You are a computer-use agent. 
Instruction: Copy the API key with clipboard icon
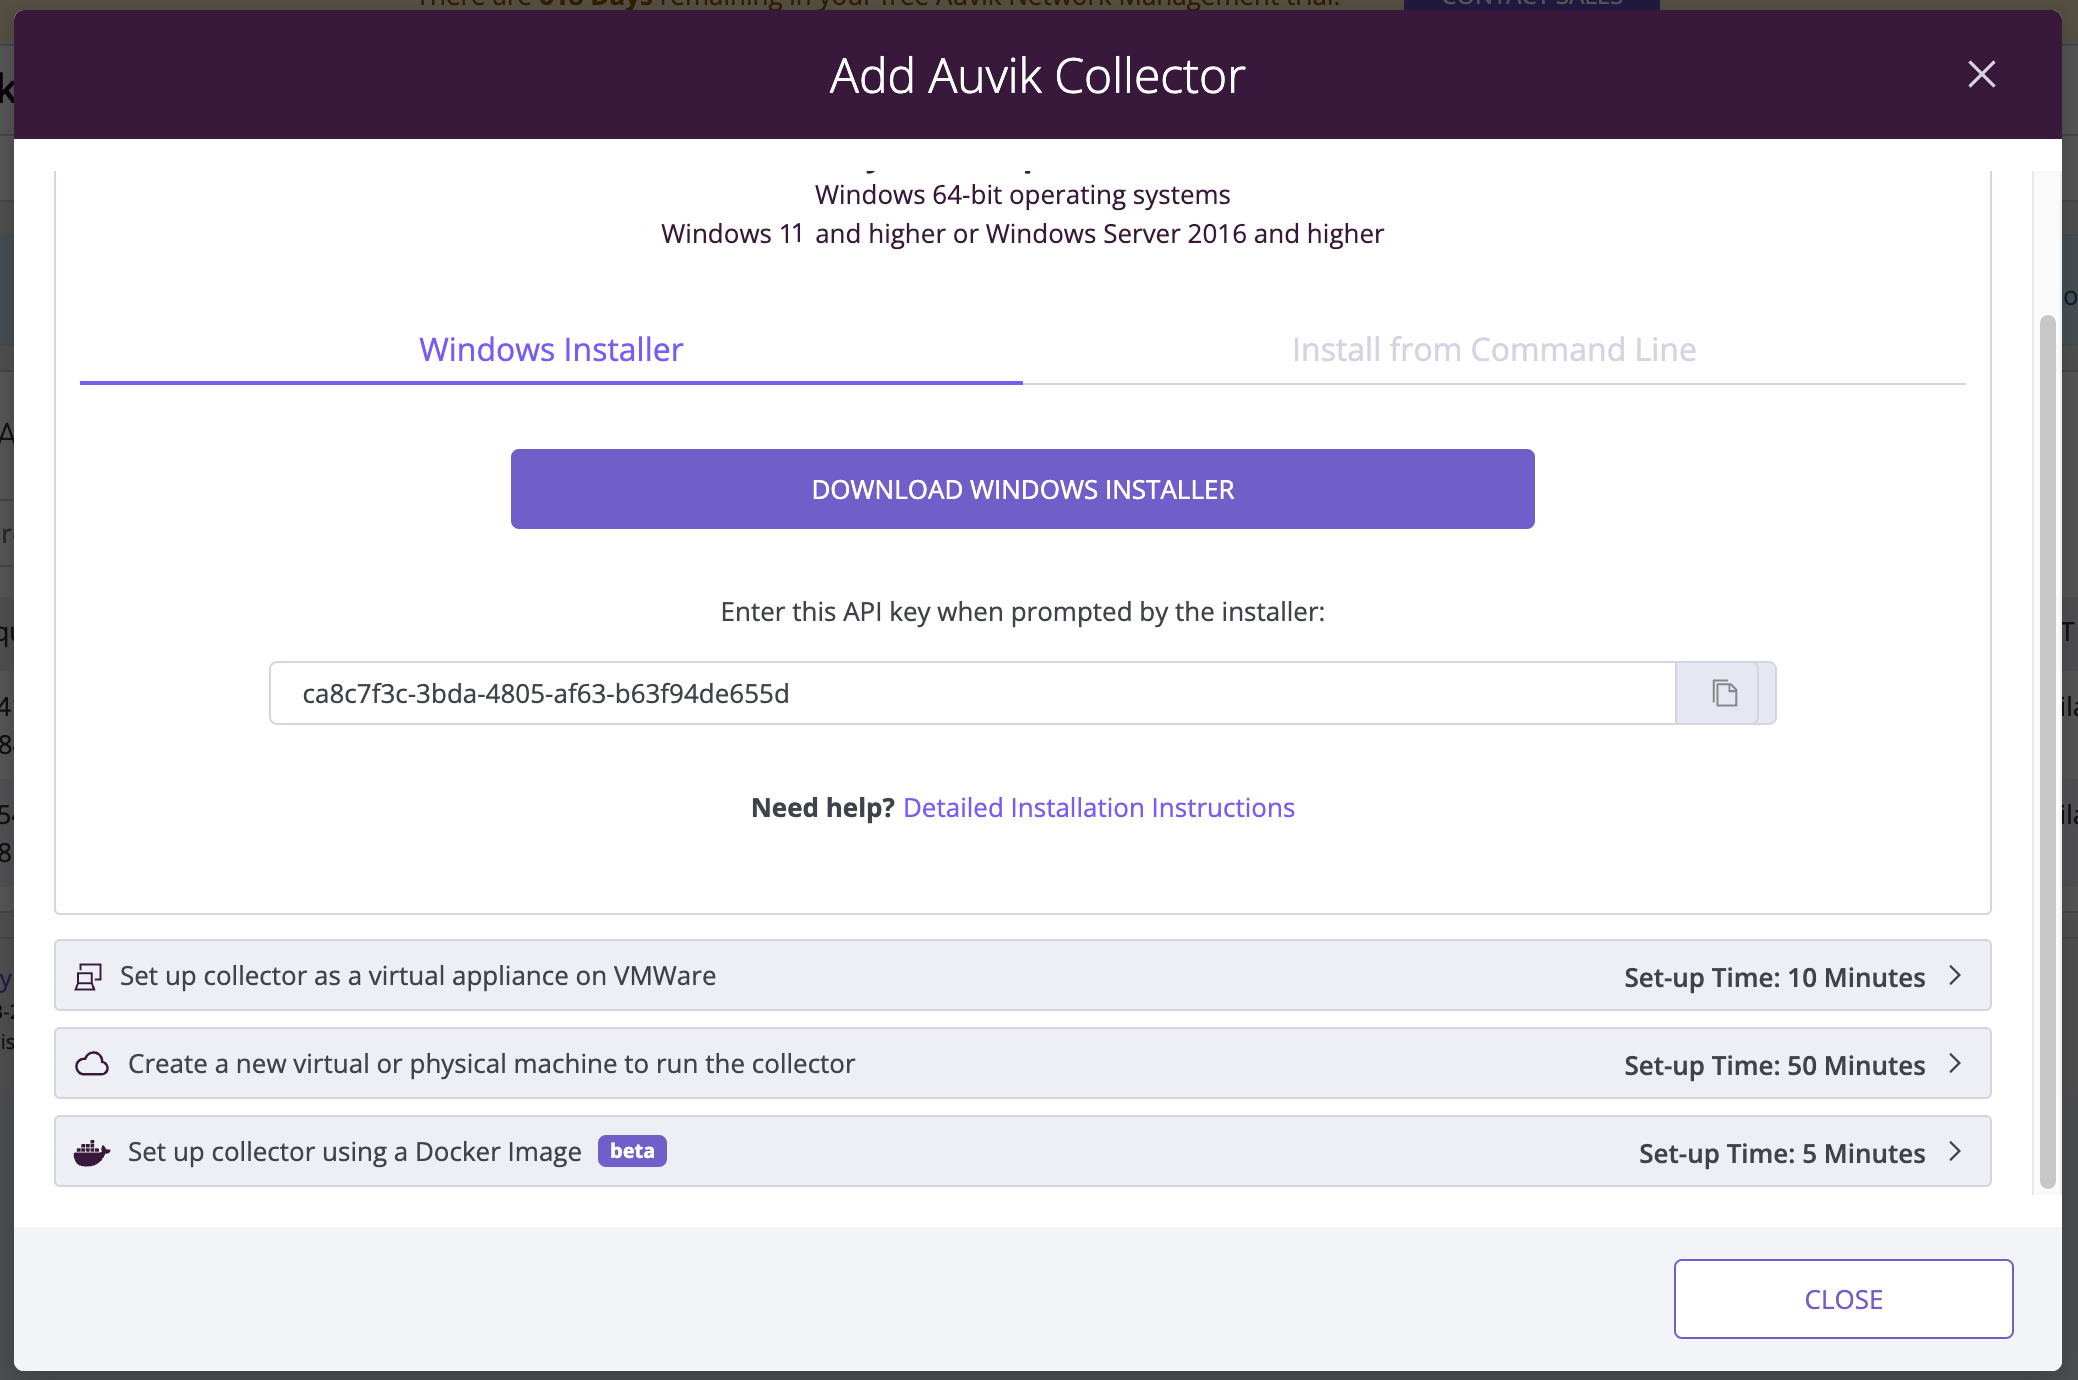click(1724, 693)
